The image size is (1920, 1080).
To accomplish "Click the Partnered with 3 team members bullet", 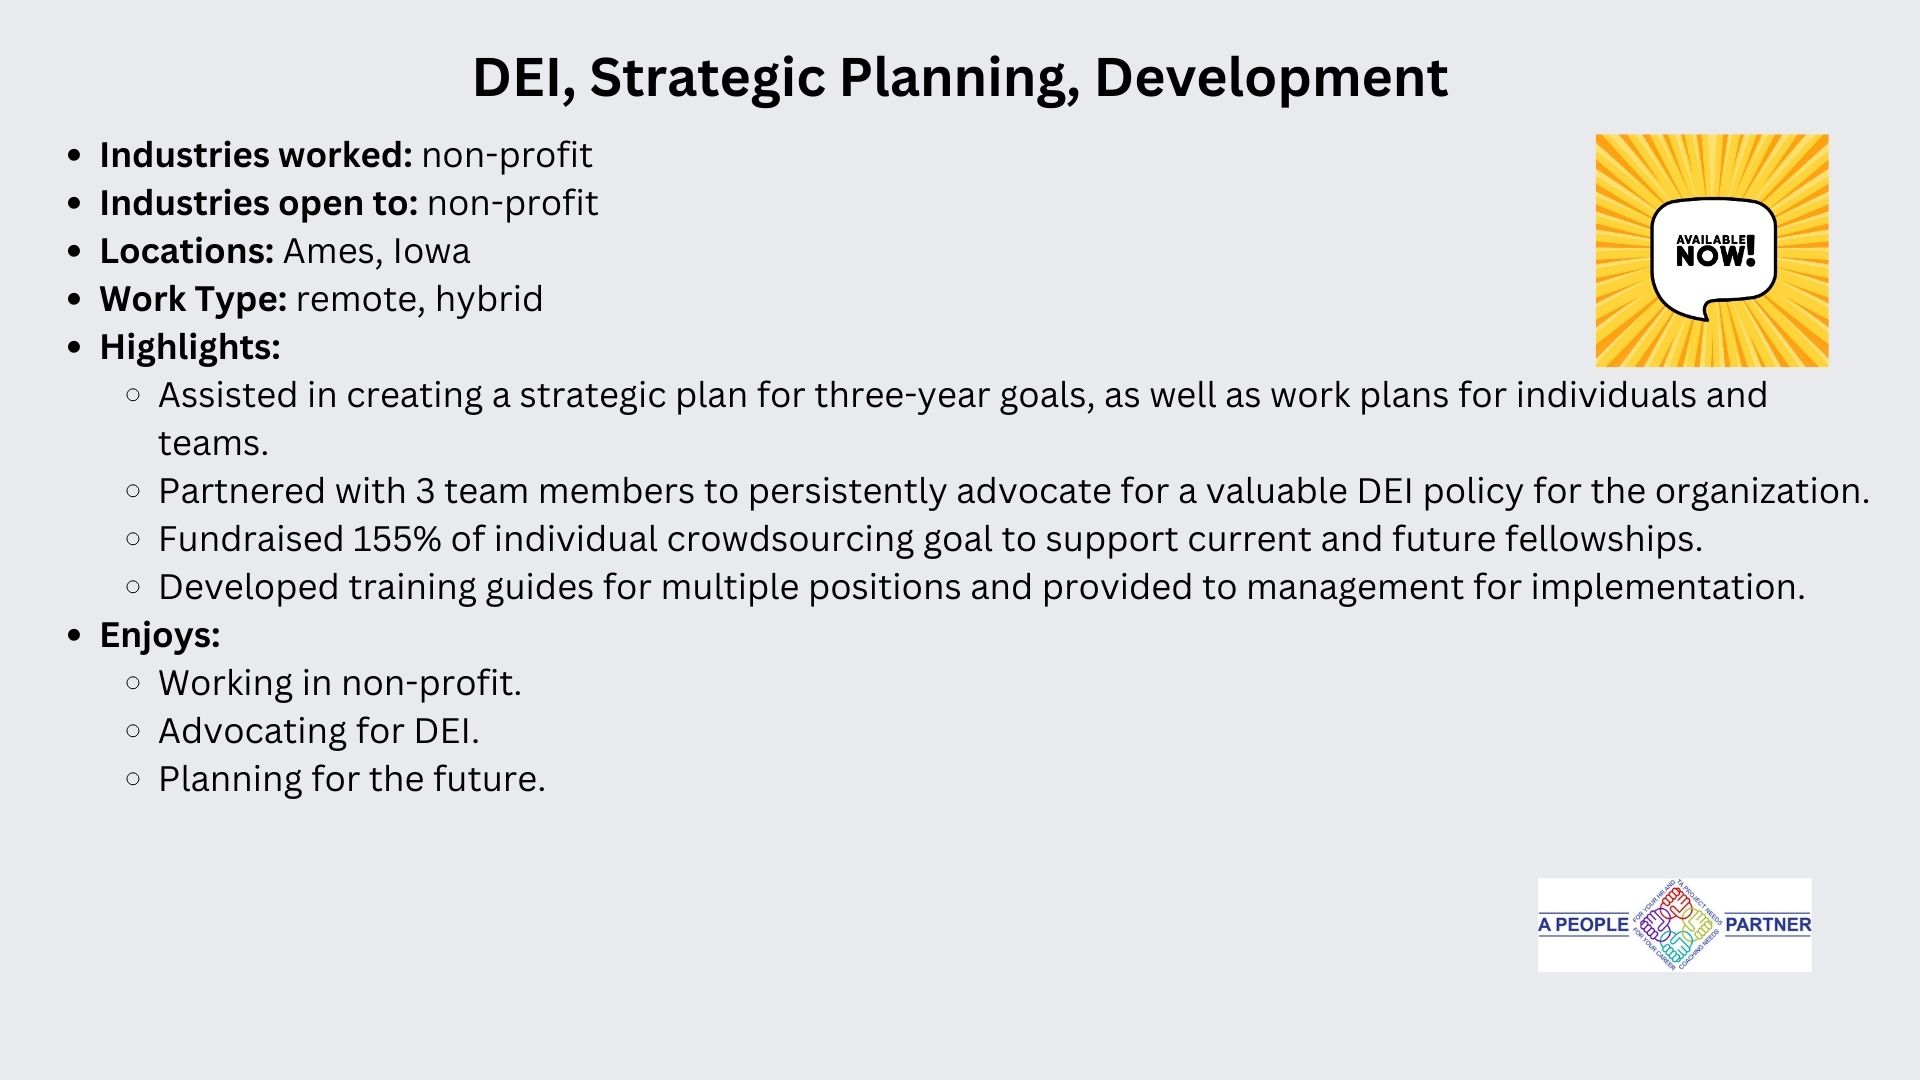I will click(x=1014, y=491).
